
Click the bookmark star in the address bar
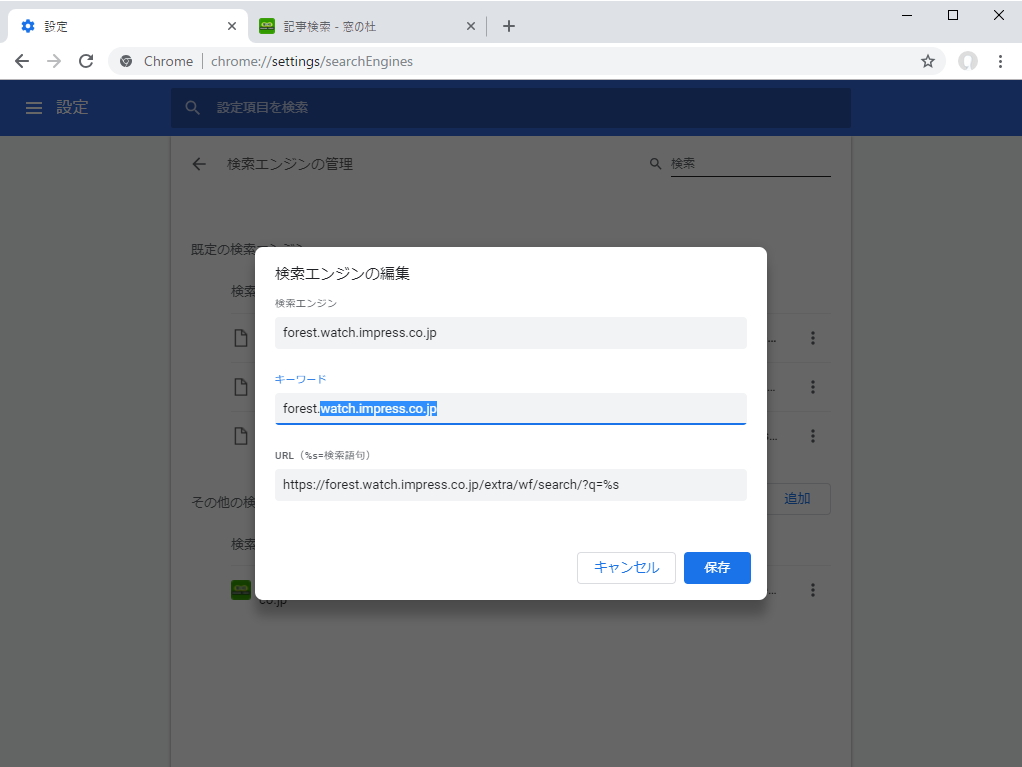(x=928, y=61)
